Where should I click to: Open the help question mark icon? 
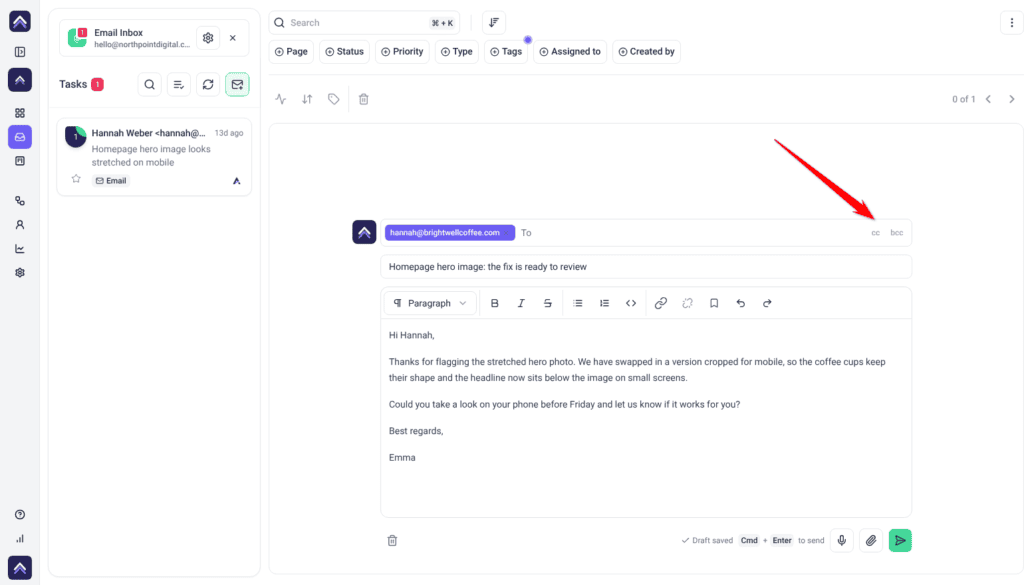tap(20, 514)
